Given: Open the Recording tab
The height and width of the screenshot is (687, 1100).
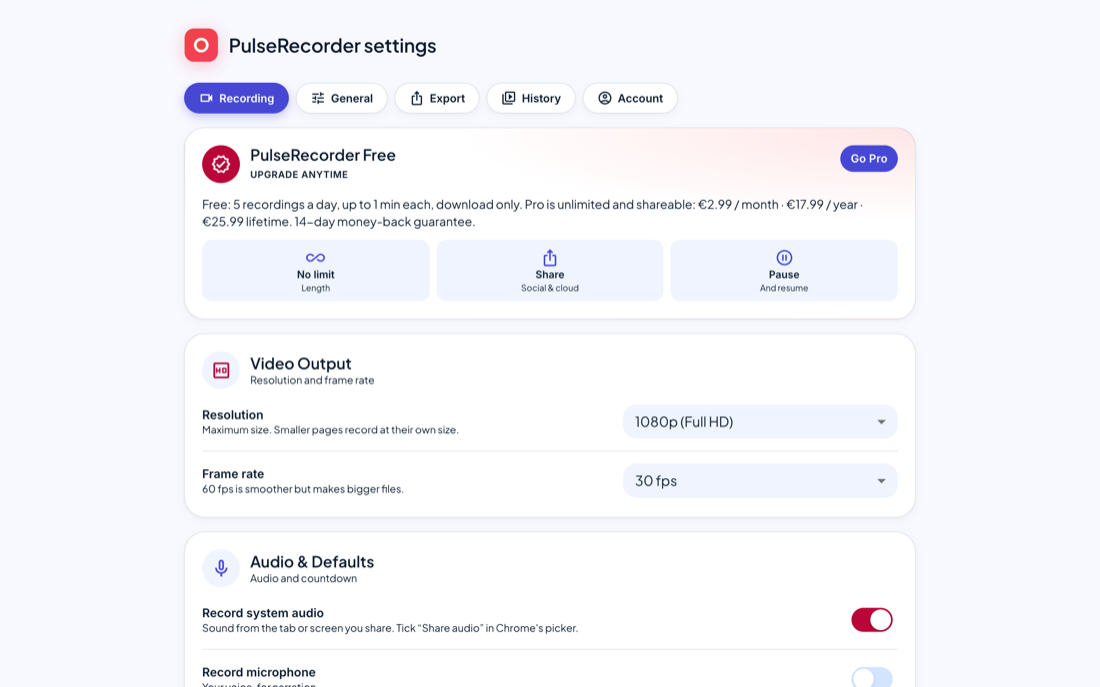Looking at the screenshot, I should click(x=236, y=98).
